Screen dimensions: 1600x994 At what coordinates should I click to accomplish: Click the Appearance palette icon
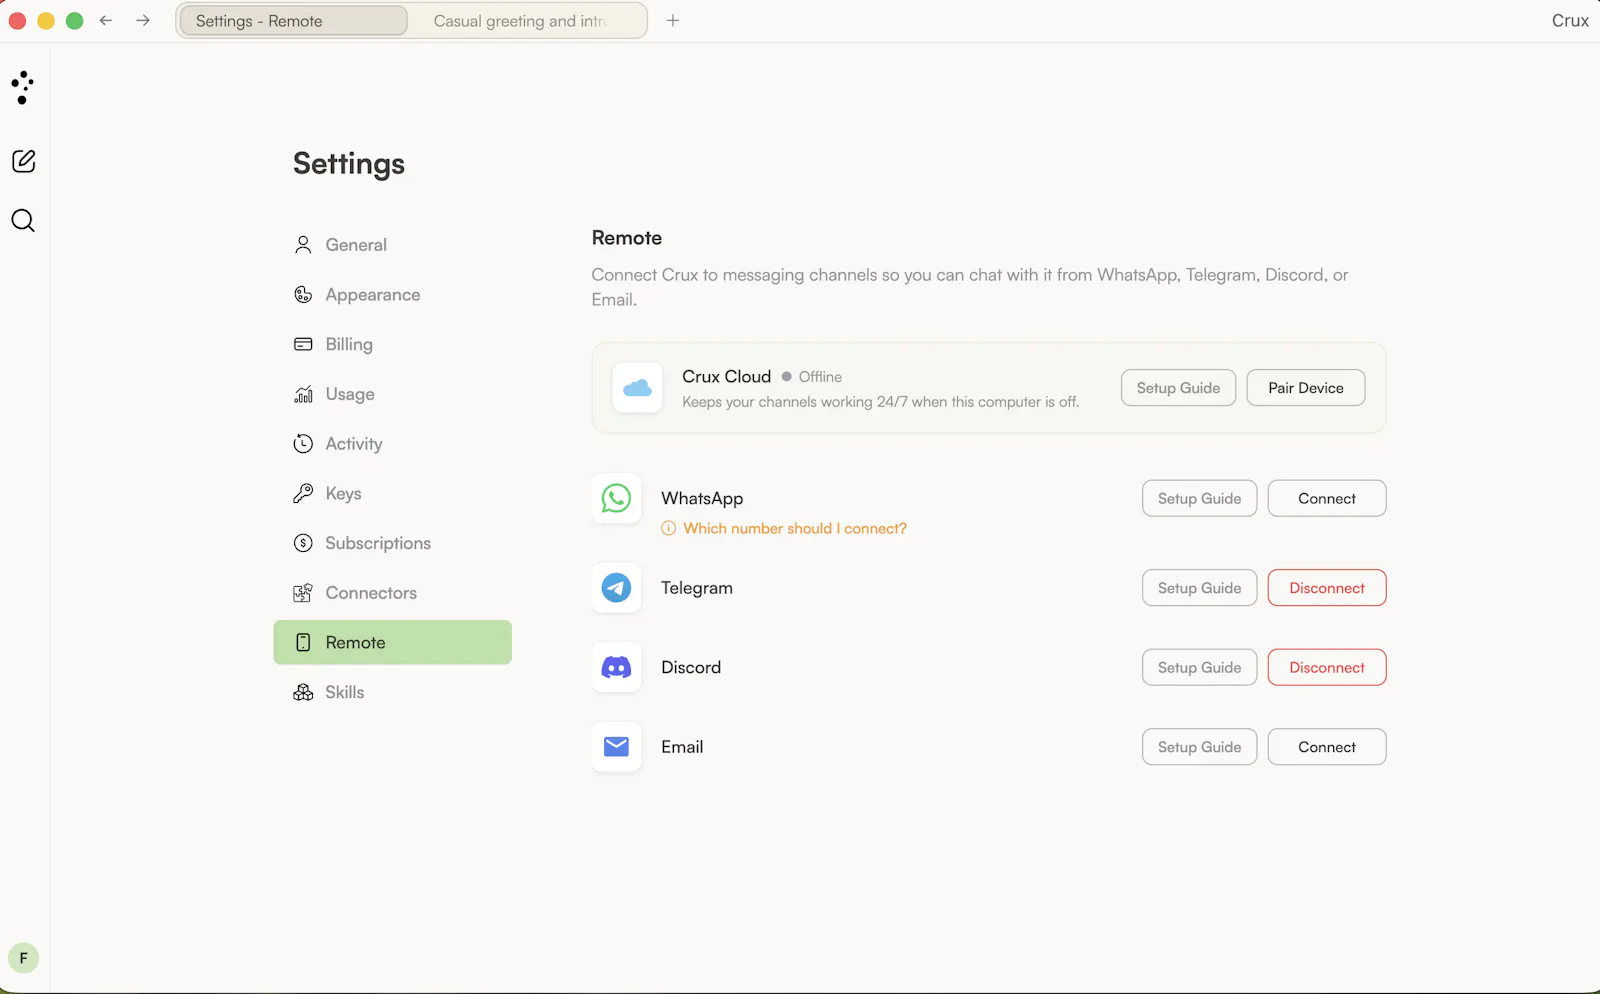[x=303, y=295]
